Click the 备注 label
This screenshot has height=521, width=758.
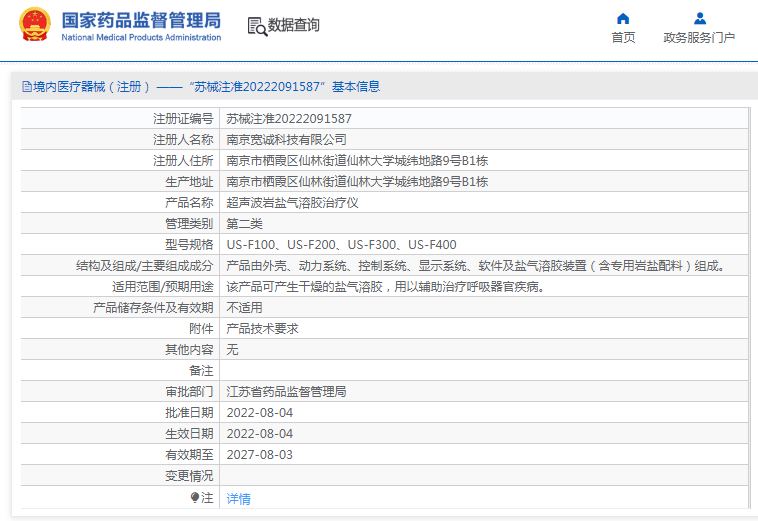(201, 371)
